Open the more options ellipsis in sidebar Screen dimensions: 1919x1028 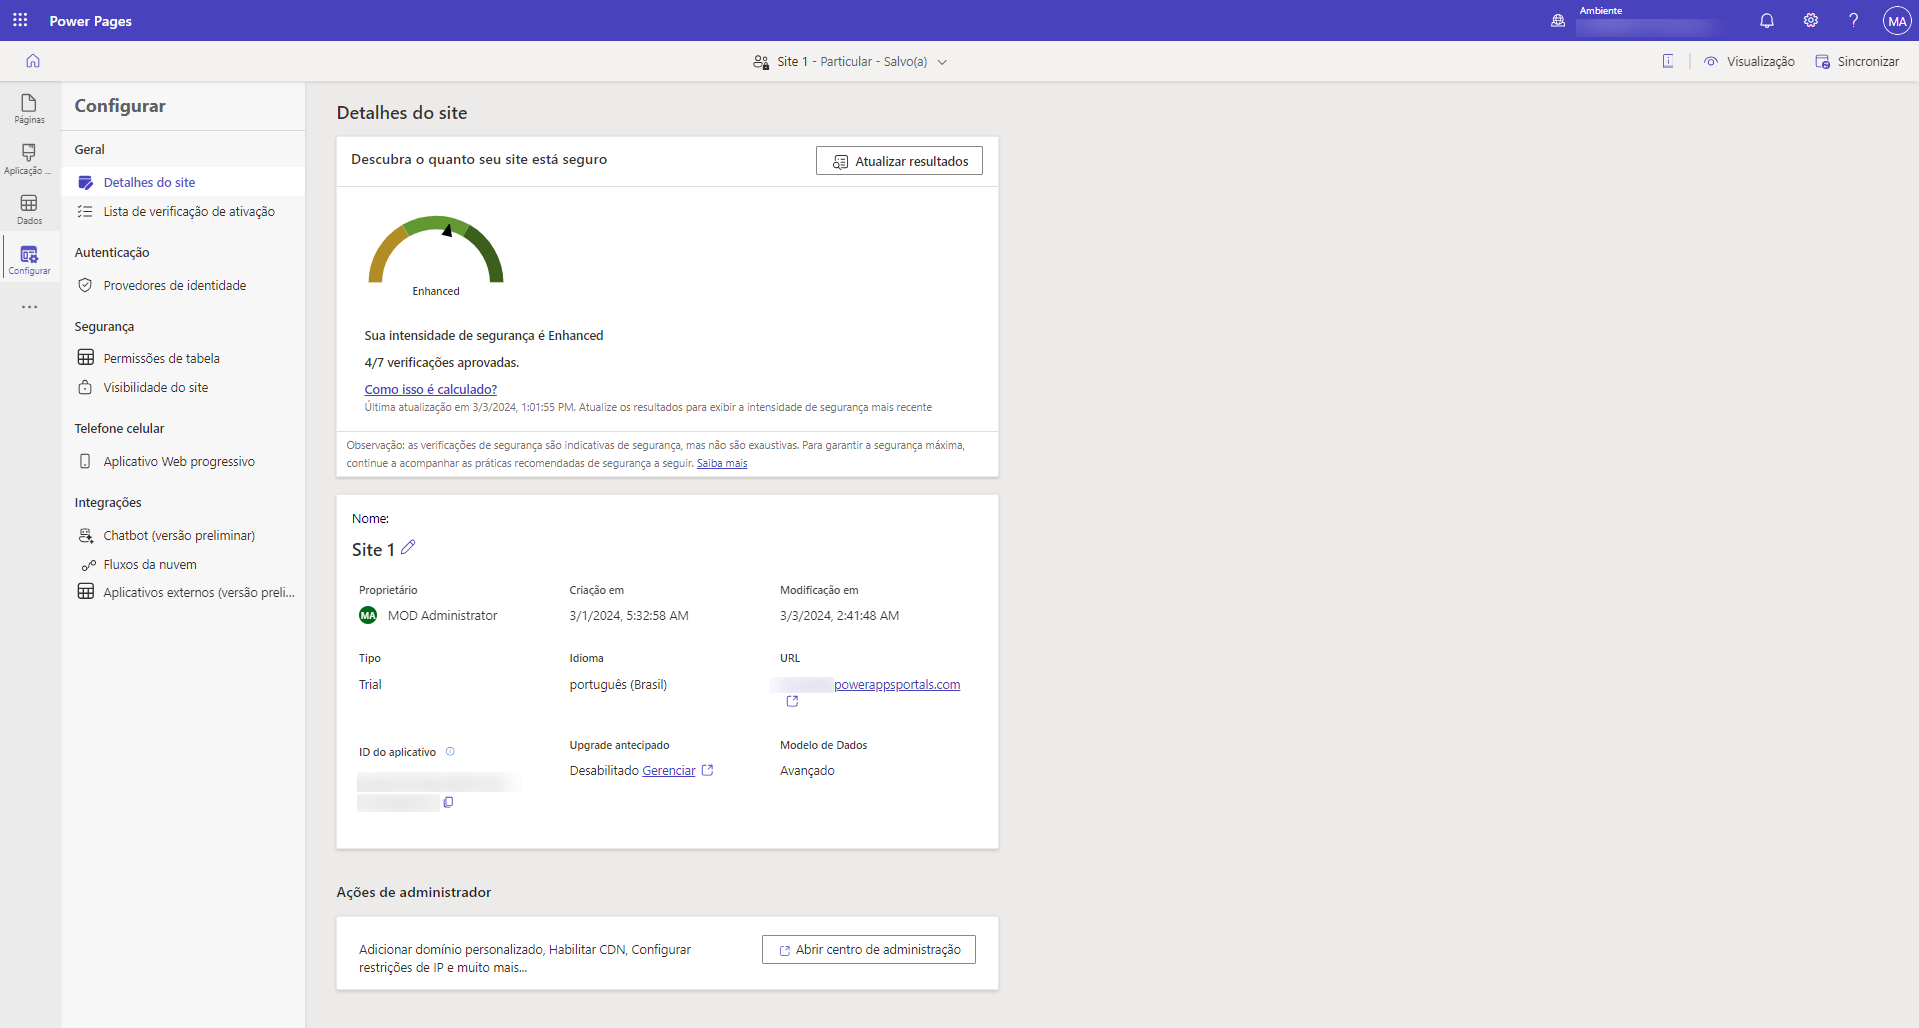30,307
